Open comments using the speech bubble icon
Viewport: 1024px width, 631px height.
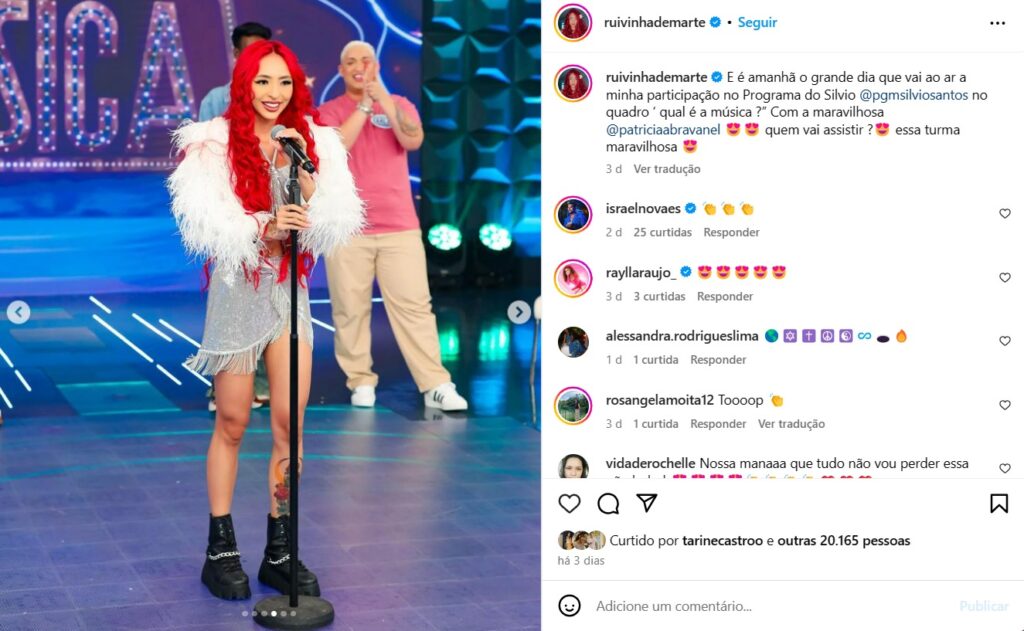[608, 503]
